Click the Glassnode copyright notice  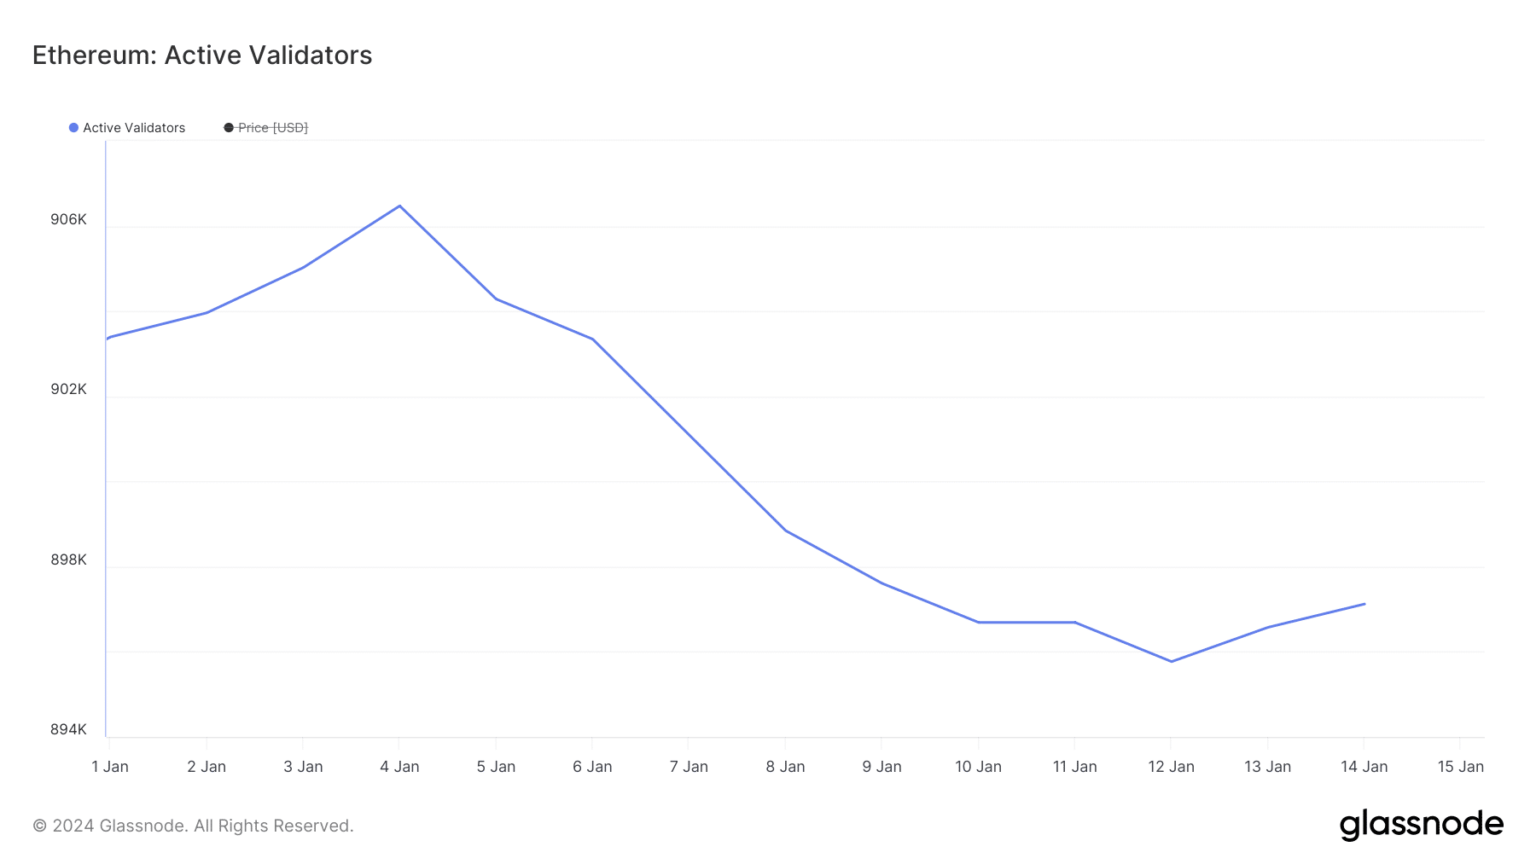(x=193, y=826)
